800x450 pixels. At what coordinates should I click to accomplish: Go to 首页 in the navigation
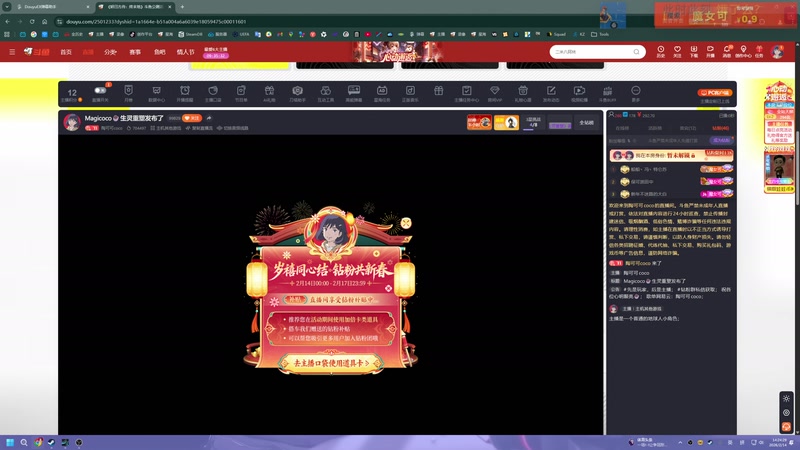pos(66,52)
